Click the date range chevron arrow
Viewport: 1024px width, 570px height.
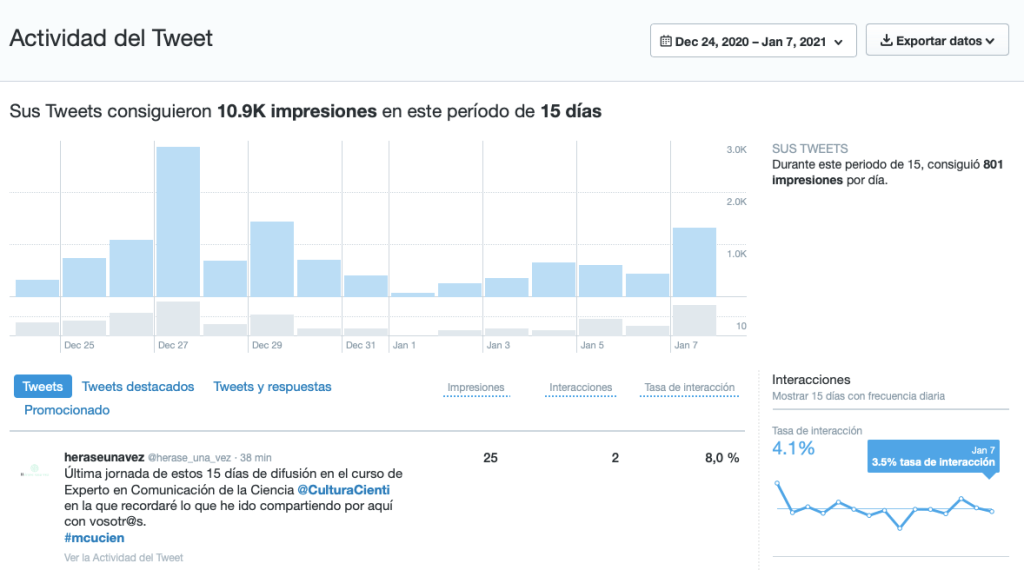pos(838,42)
